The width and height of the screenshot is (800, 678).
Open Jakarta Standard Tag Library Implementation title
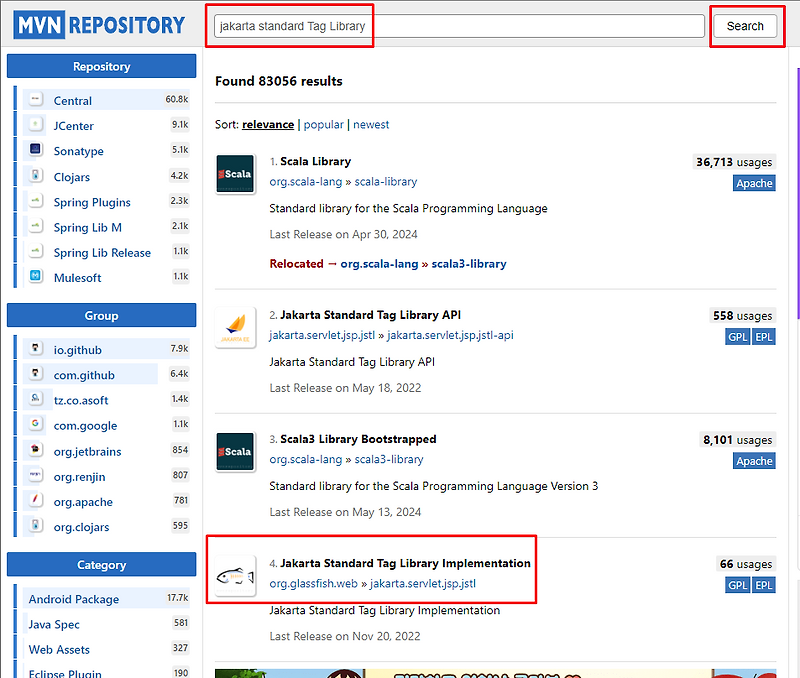(406, 563)
